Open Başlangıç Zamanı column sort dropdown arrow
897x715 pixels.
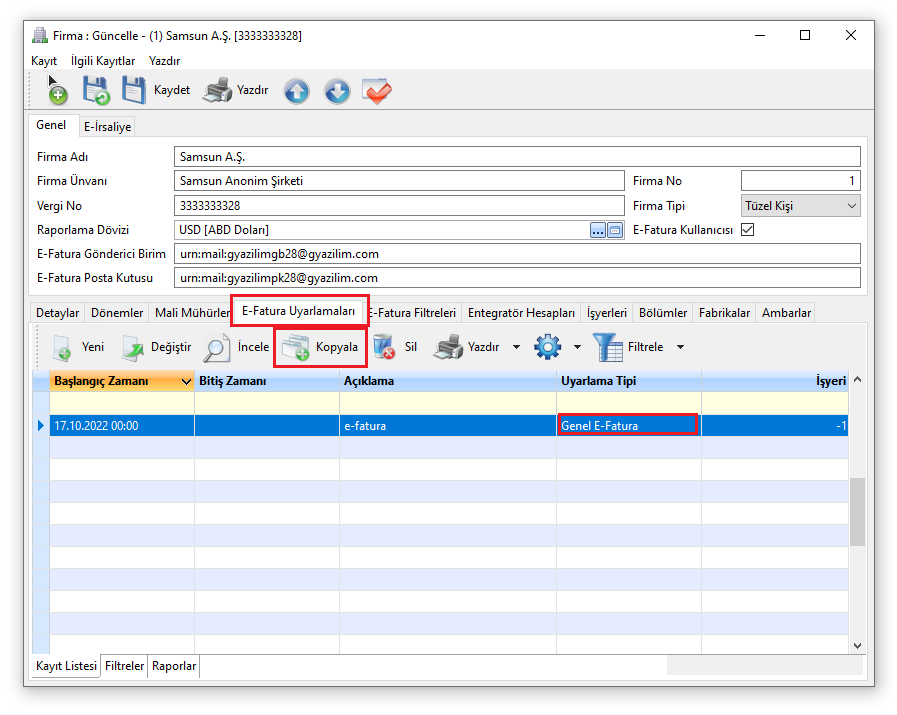pyautogui.click(x=186, y=382)
